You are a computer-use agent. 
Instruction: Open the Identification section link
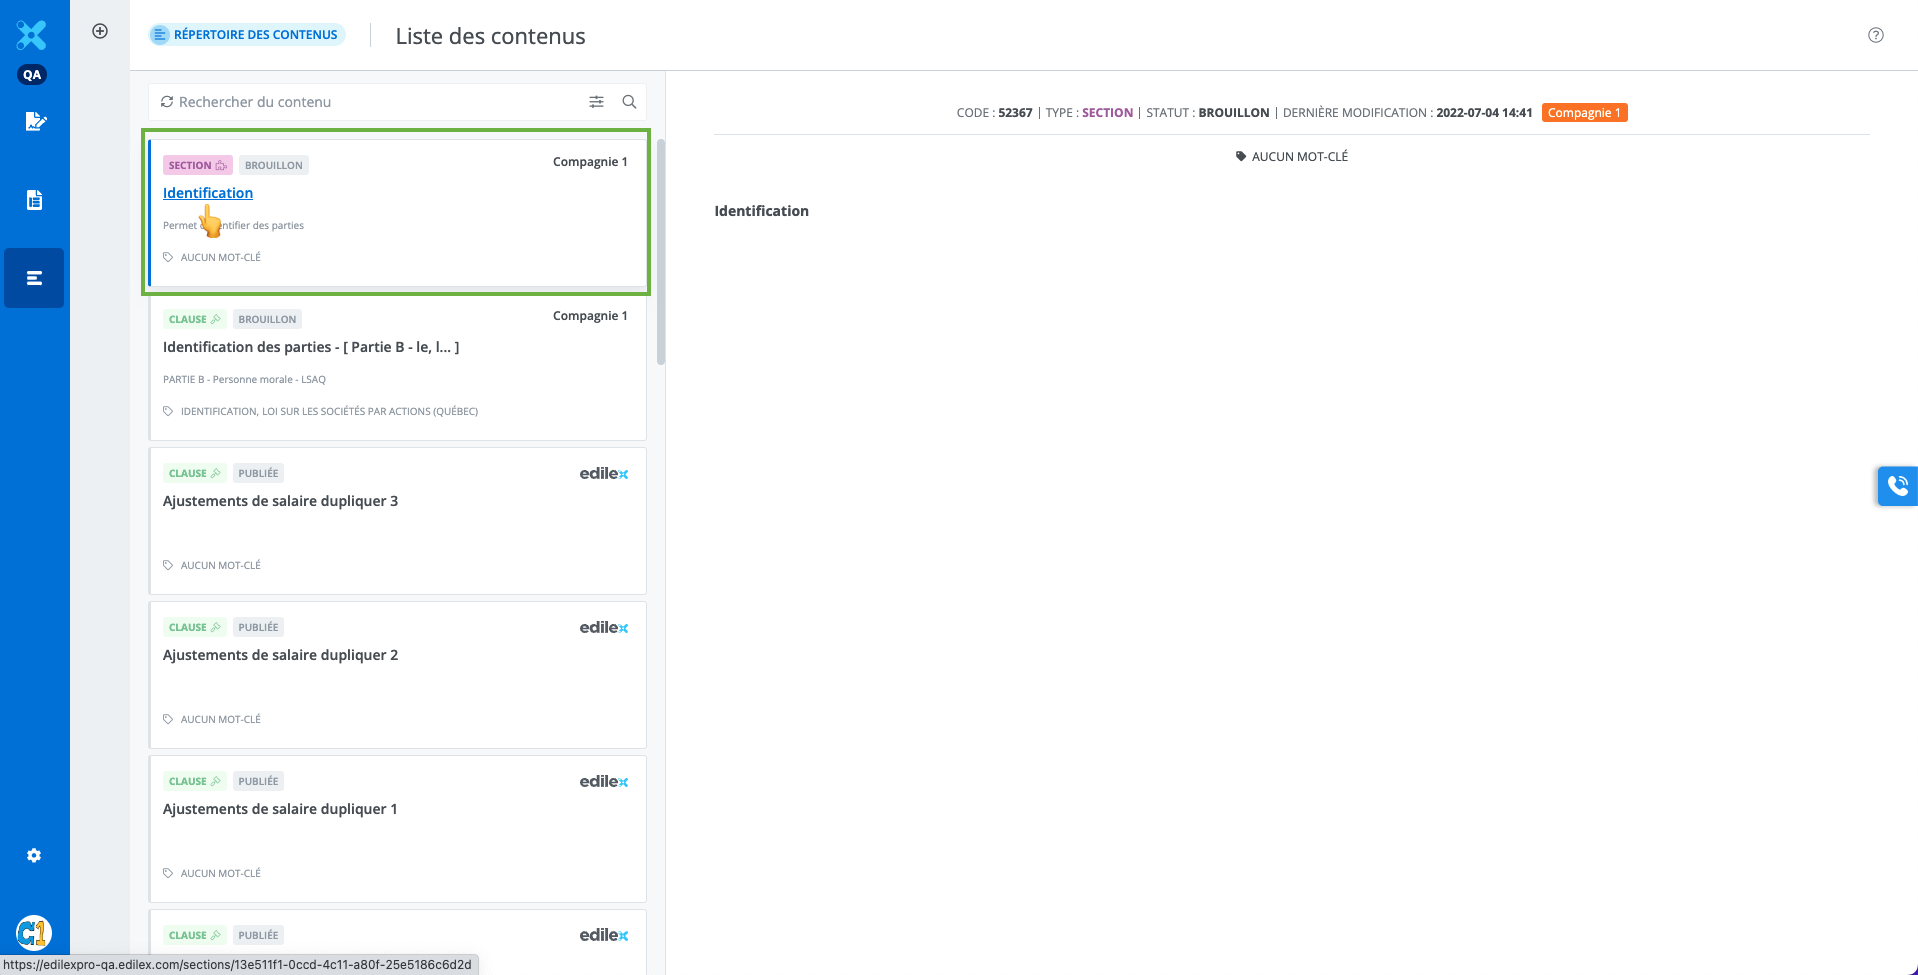point(208,193)
